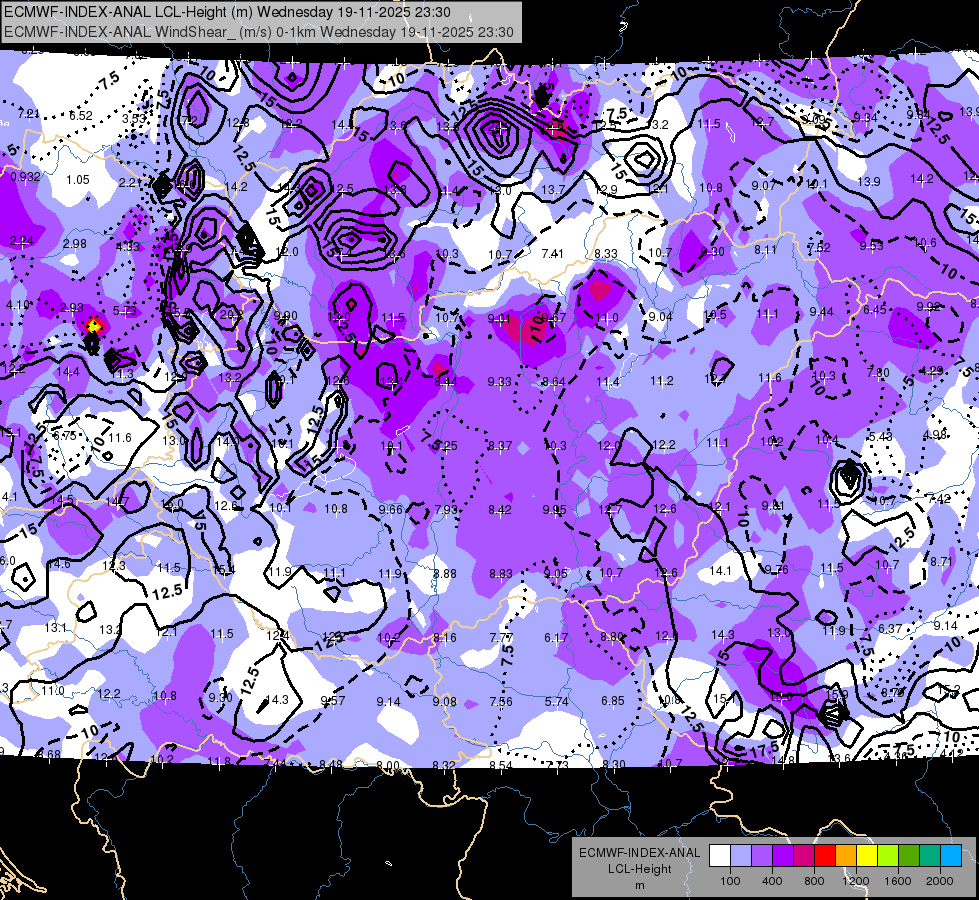Screen dimensions: 979x900
Task: Click the light lavender legend swatch above 100
Action: pyautogui.click(x=741, y=856)
